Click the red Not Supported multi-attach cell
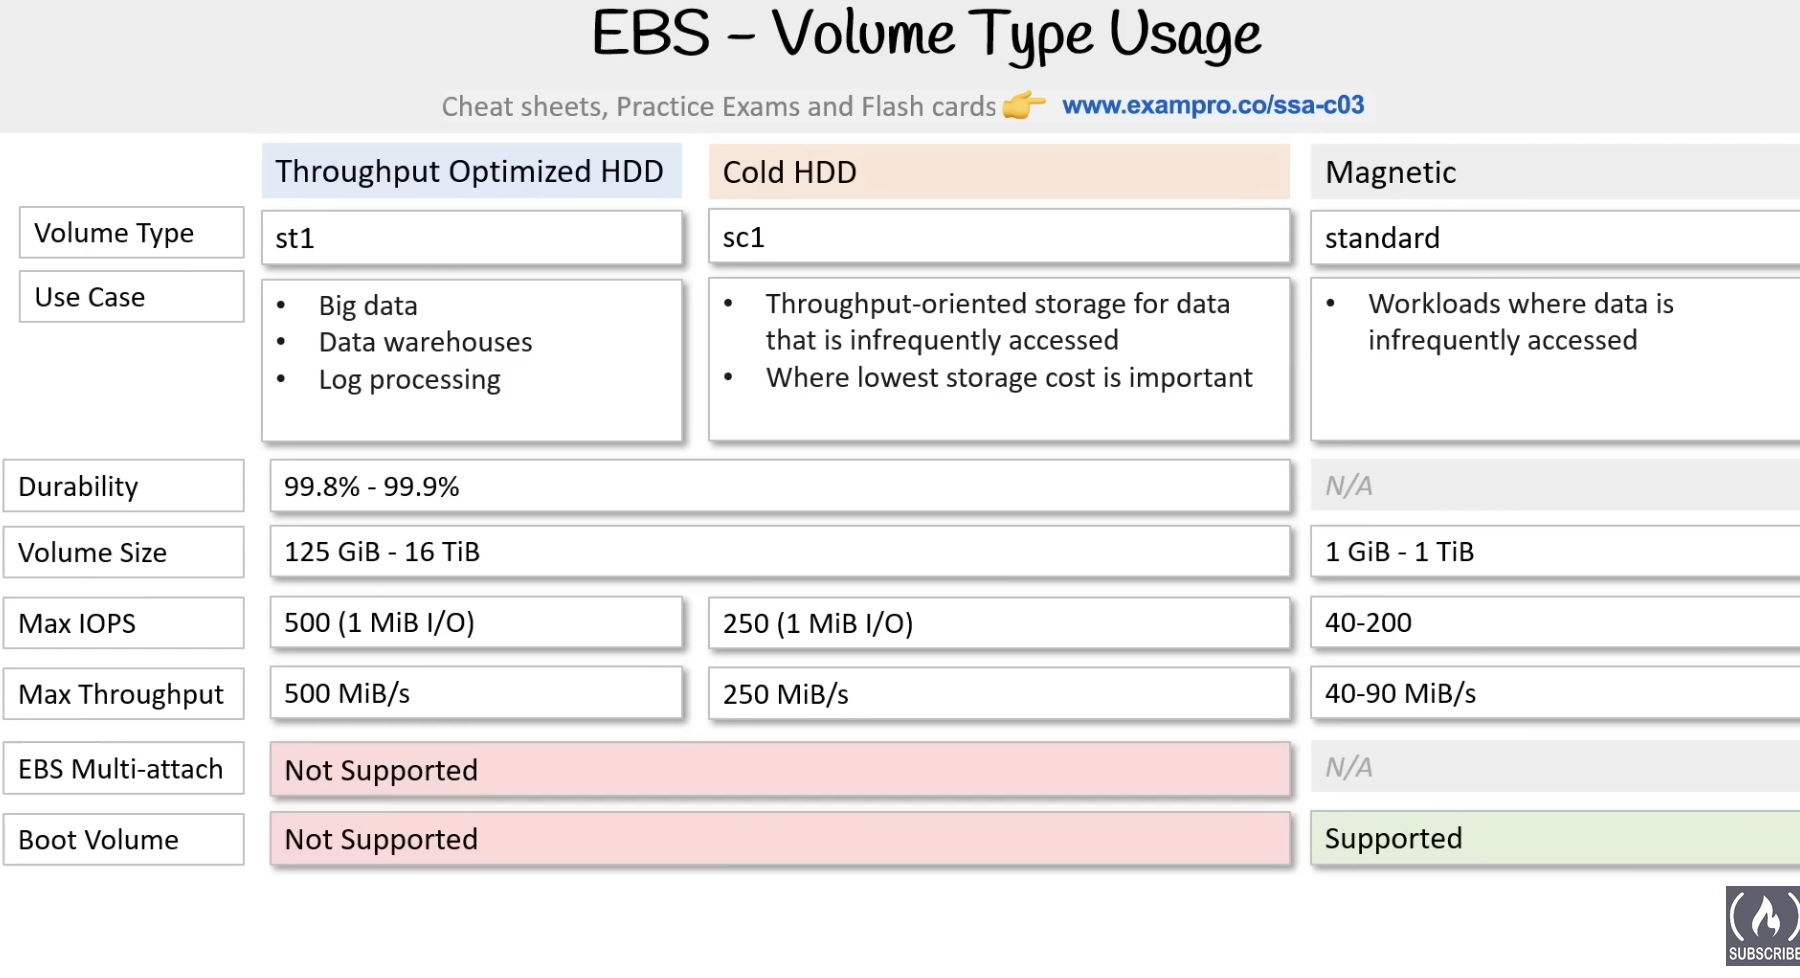Screen dimensions: 1800x978 [x=779, y=770]
